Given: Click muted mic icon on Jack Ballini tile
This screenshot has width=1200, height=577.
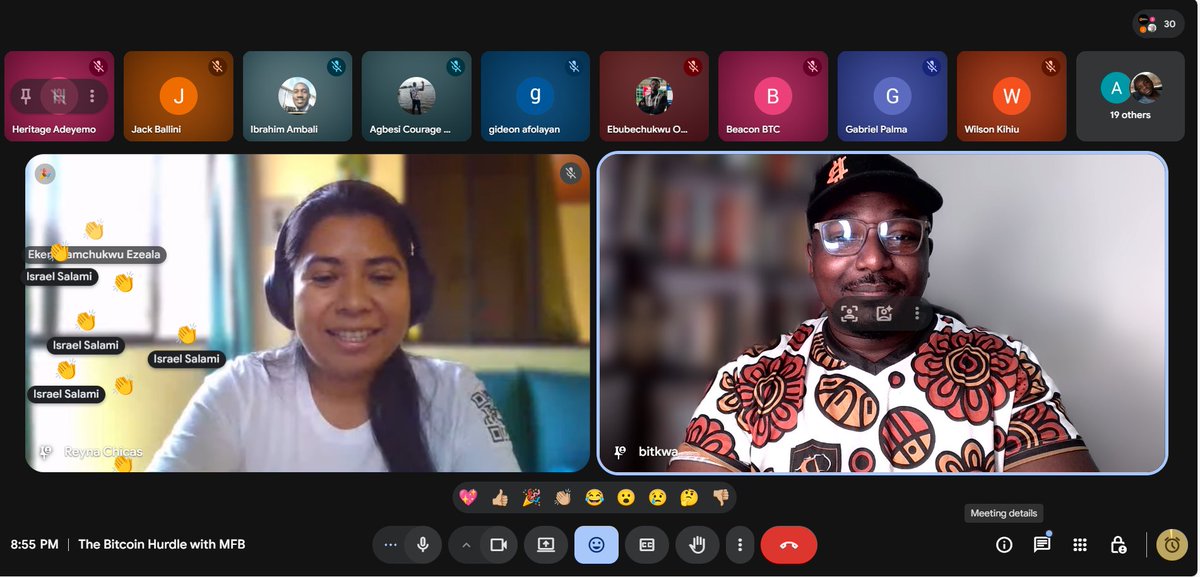Looking at the screenshot, I should click(x=217, y=67).
